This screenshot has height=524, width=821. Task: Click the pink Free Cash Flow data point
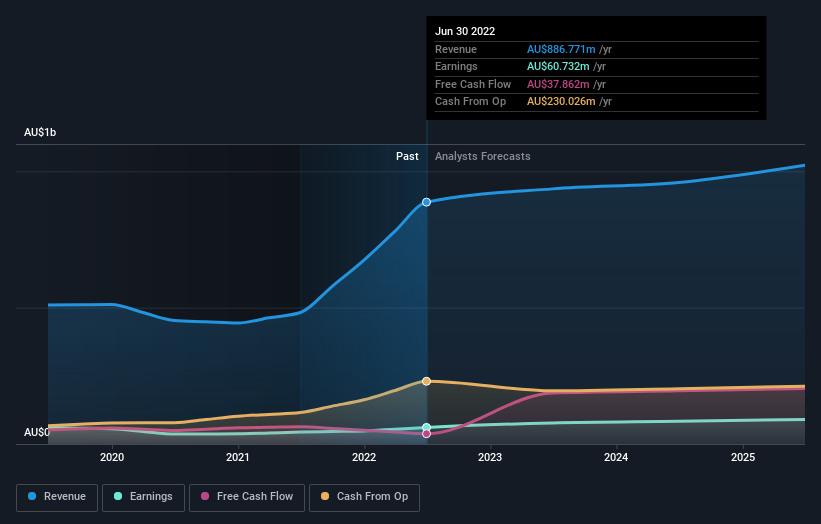pyautogui.click(x=427, y=433)
